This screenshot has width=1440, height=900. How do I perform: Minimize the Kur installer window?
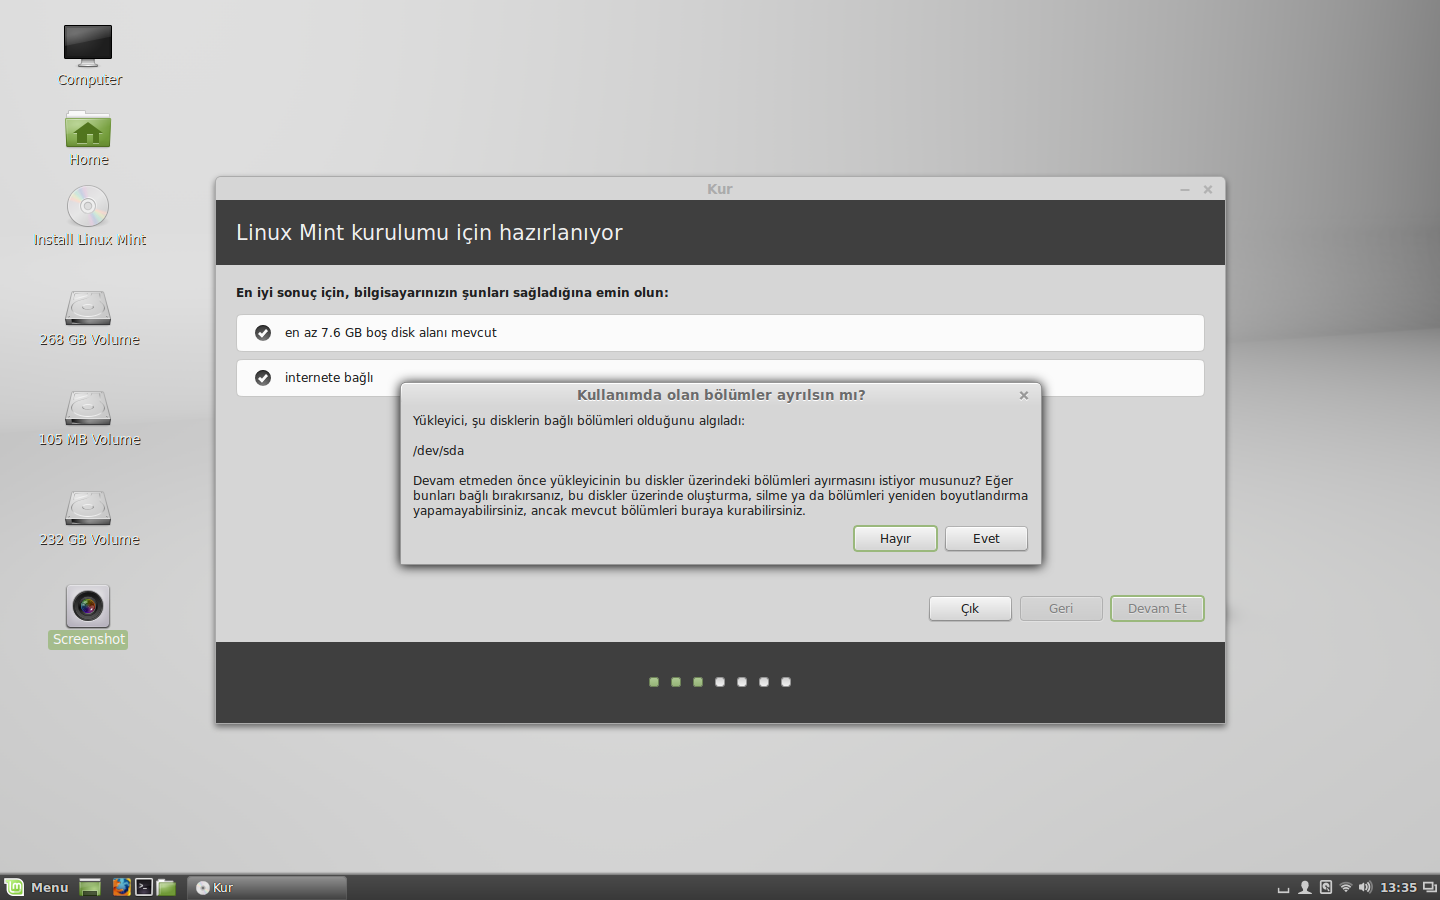[x=1185, y=189]
